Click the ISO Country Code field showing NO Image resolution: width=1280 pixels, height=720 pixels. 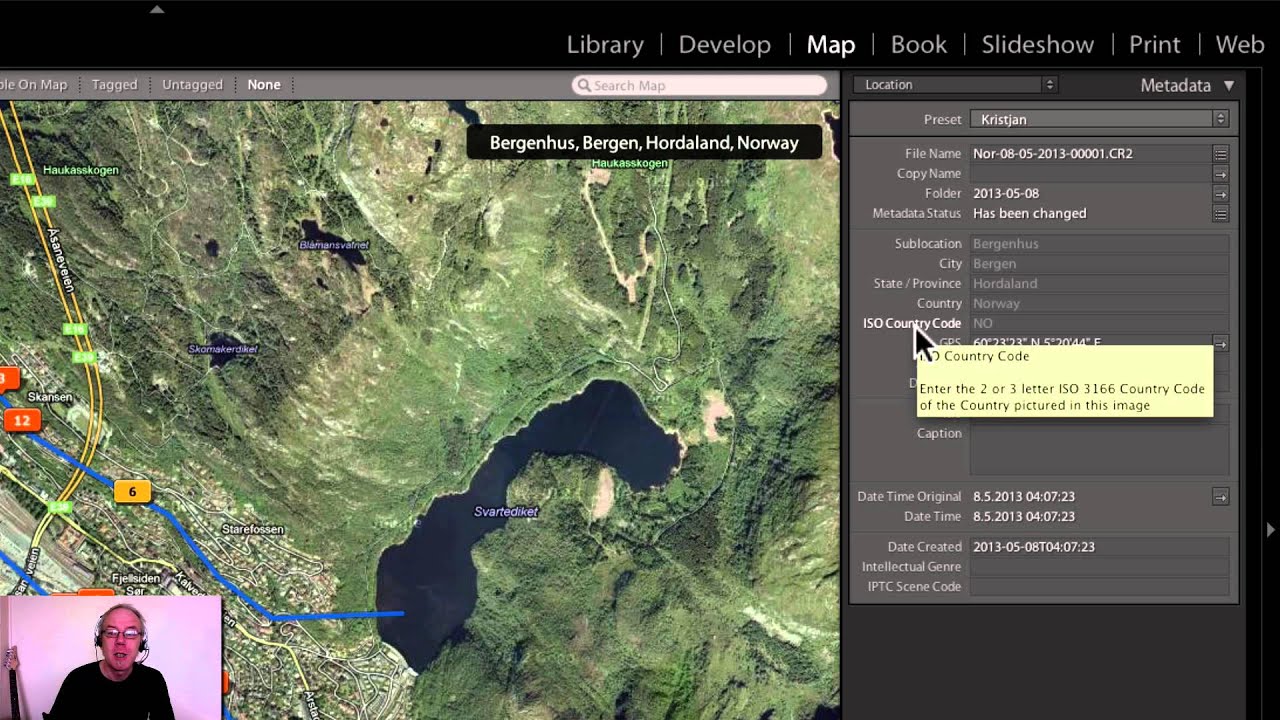point(1099,324)
